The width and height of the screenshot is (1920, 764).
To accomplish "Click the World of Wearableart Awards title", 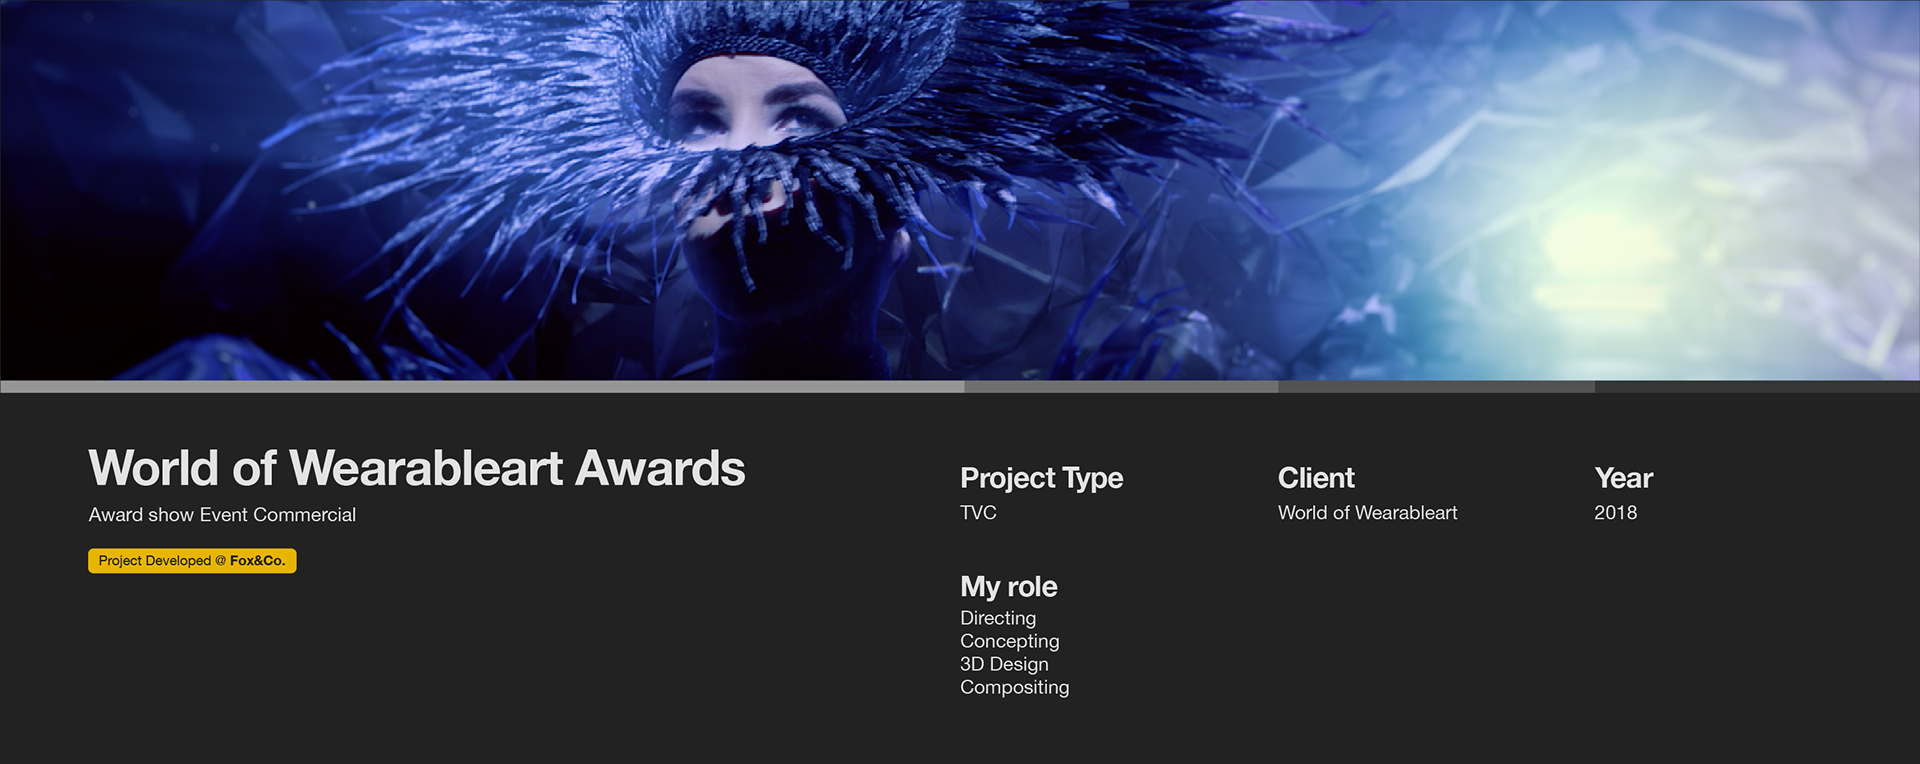I will [417, 468].
